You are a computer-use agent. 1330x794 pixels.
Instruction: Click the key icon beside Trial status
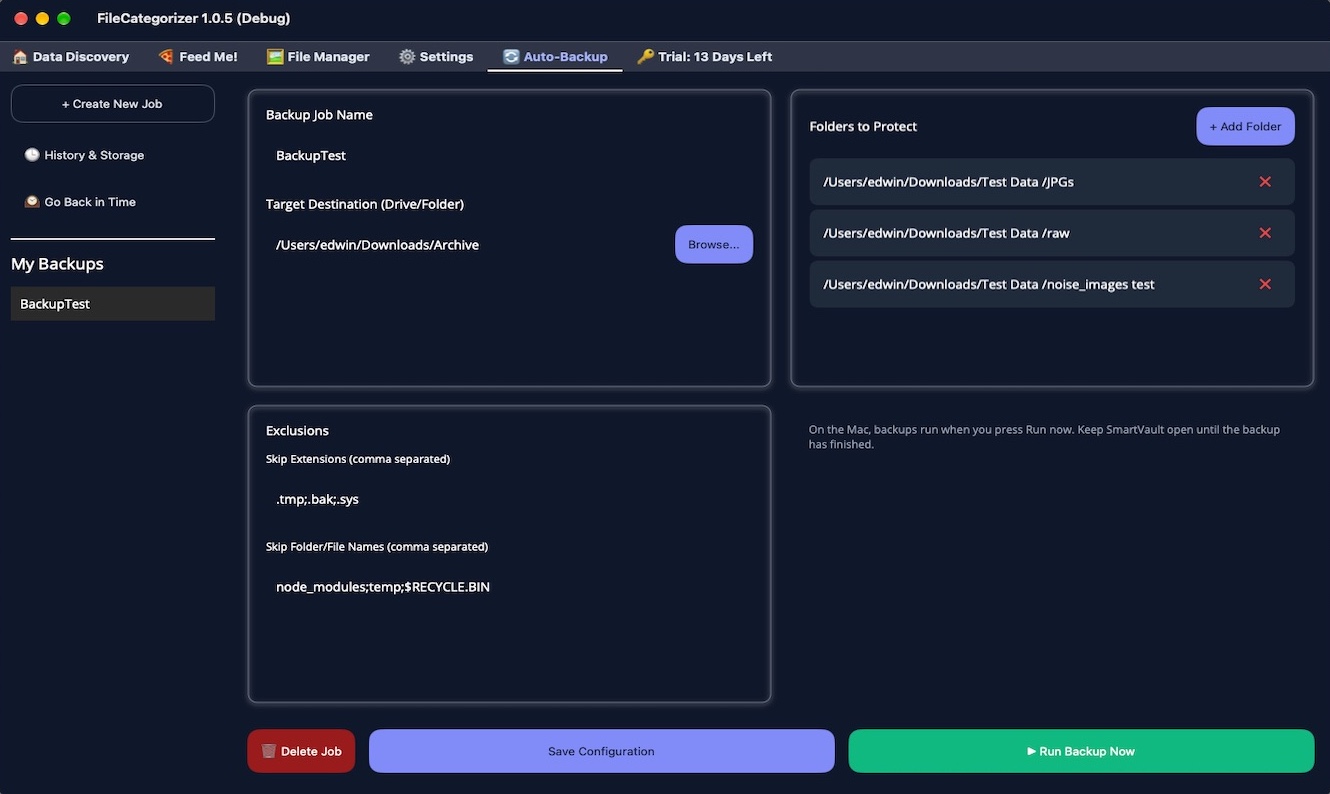click(x=646, y=57)
